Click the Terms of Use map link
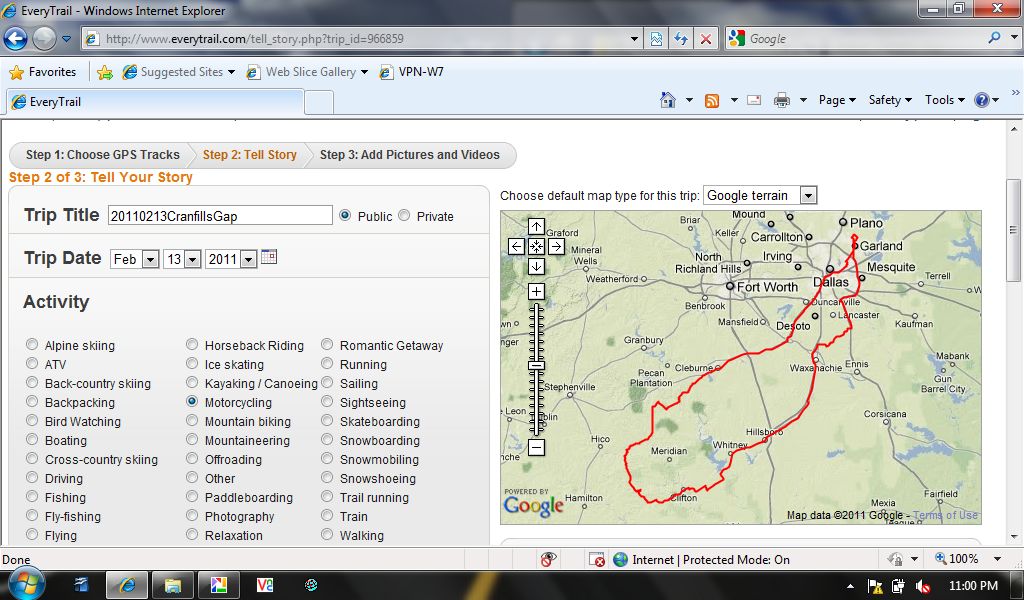Viewport: 1024px width, 600px height. click(946, 515)
